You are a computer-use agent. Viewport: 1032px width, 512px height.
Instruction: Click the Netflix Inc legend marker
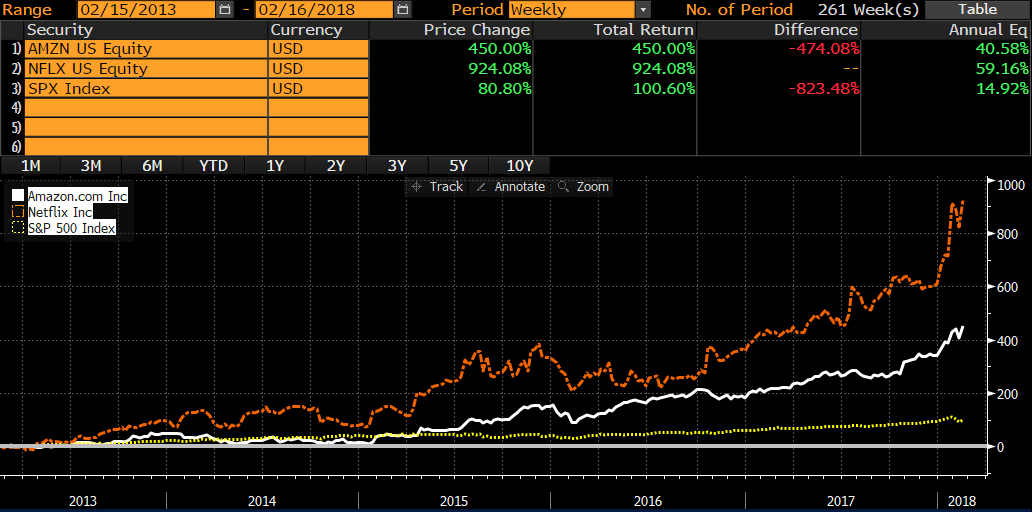coord(17,212)
